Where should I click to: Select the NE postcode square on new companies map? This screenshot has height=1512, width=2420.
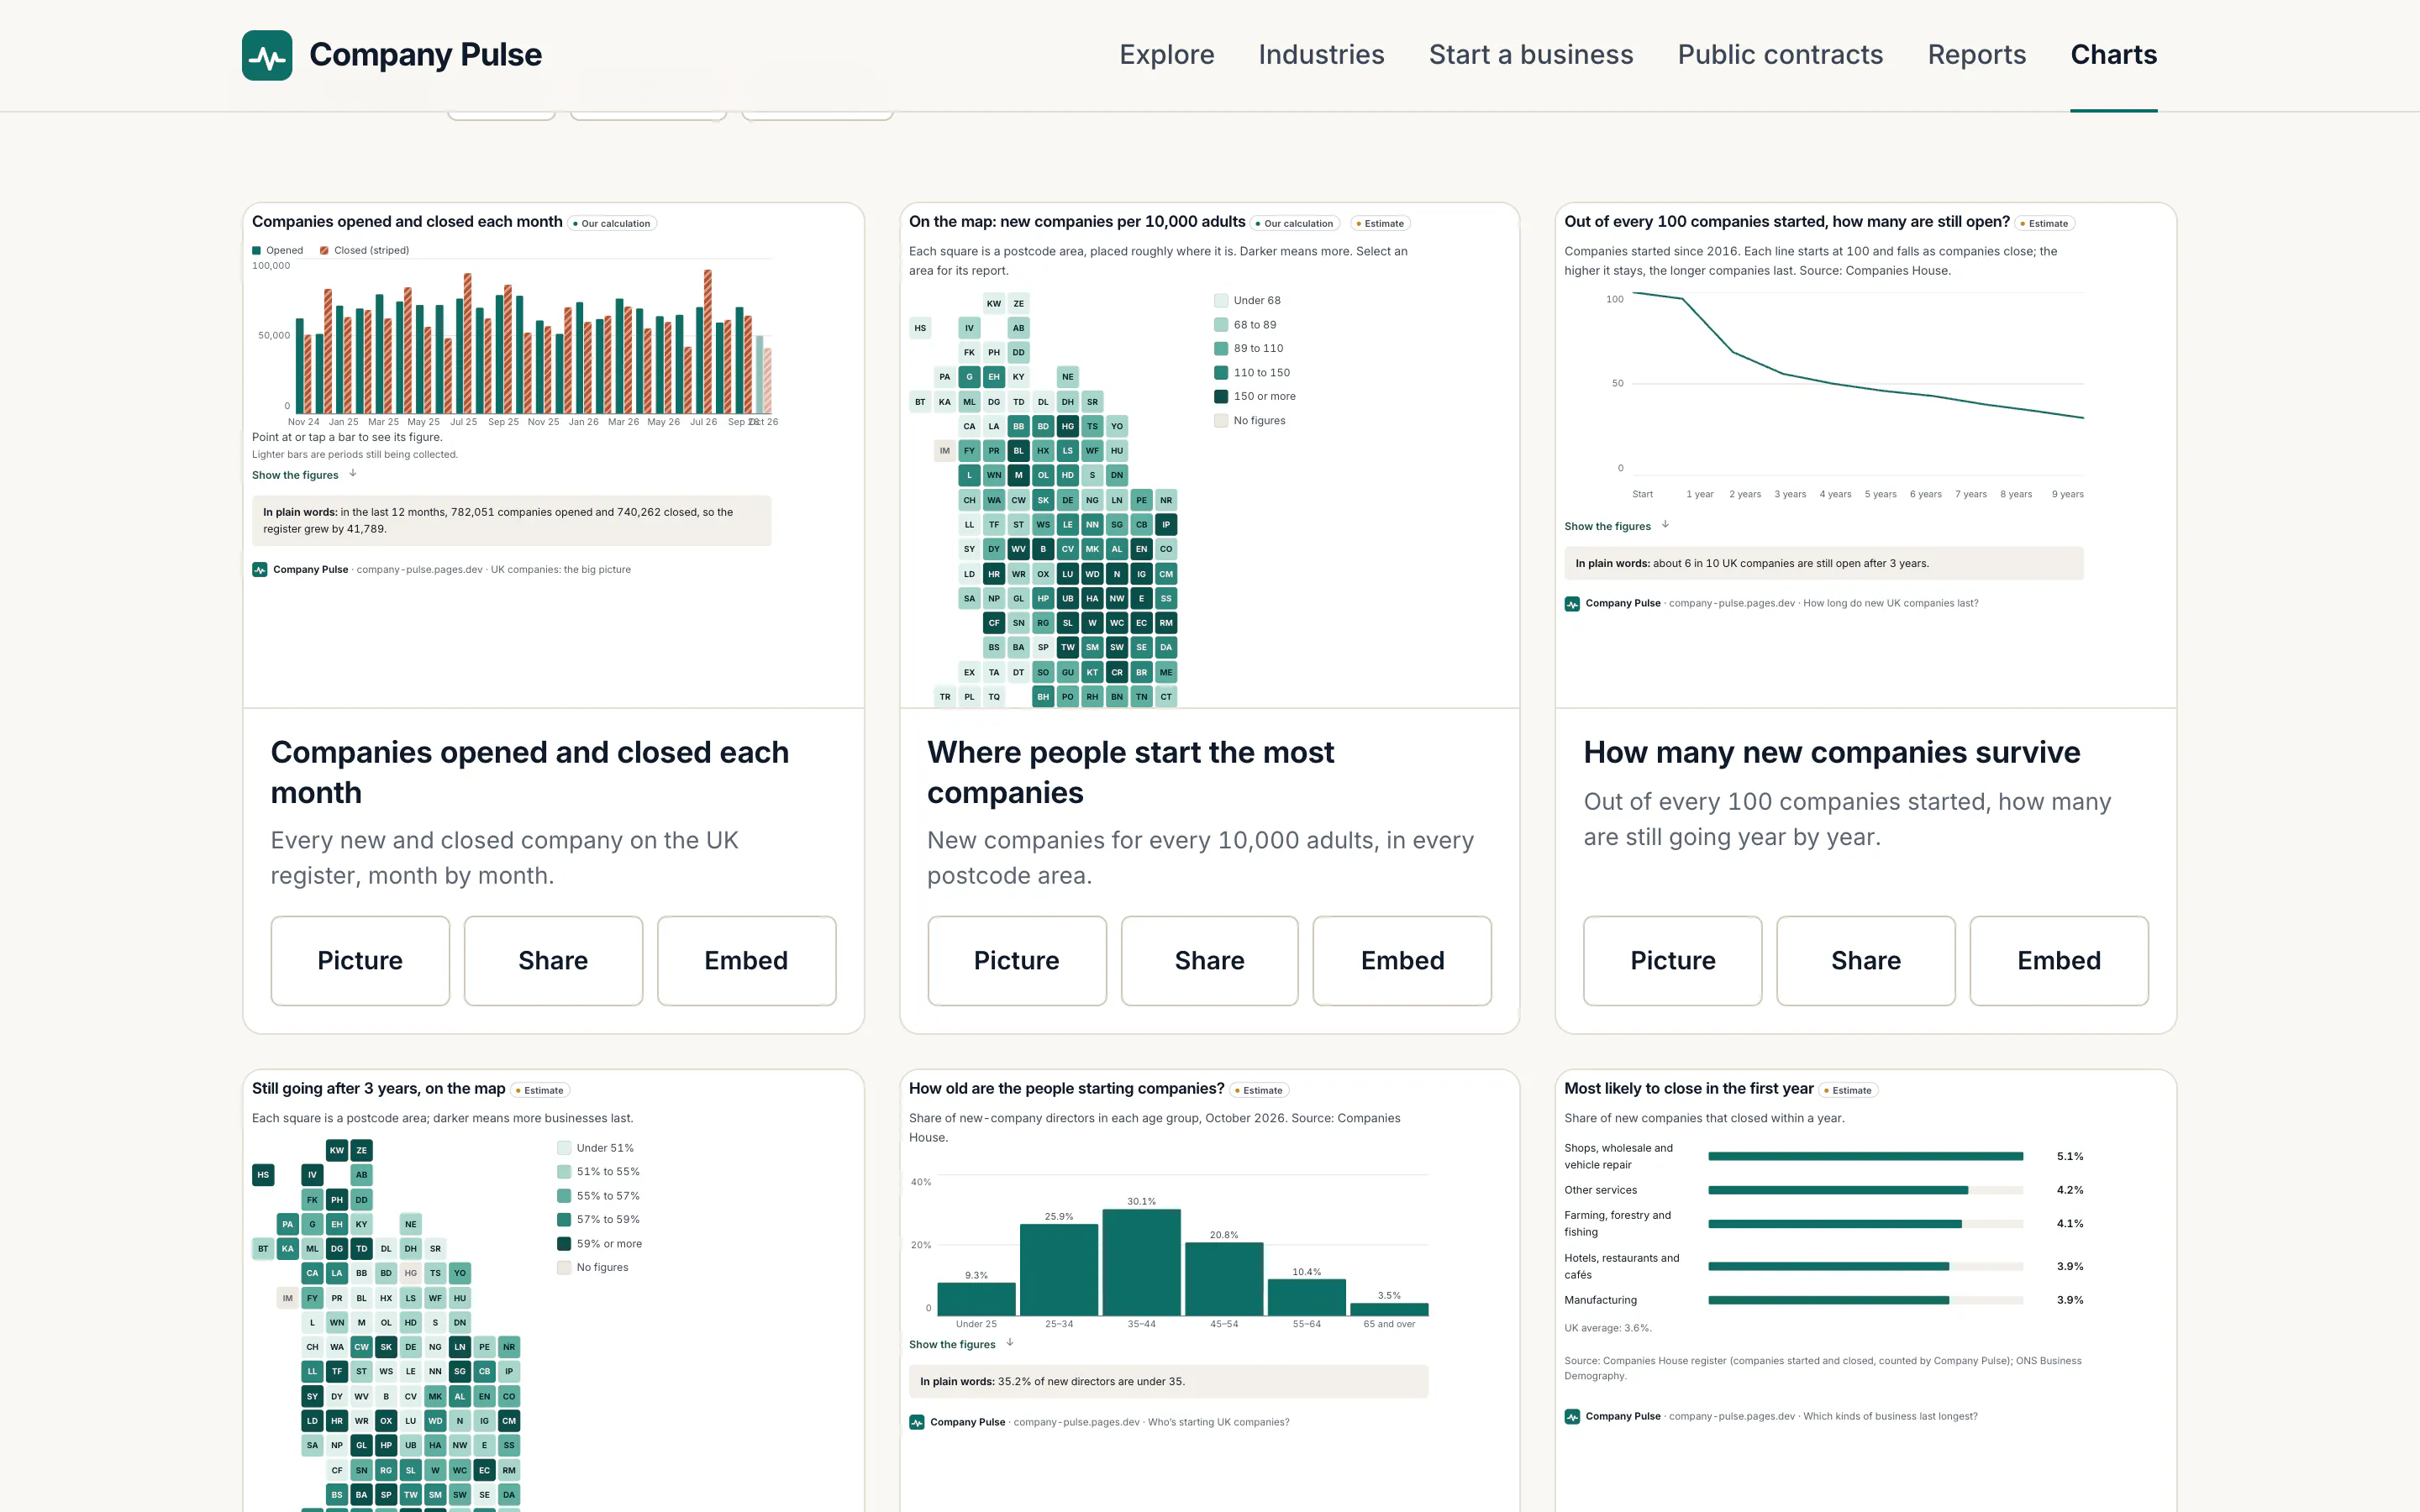tap(1068, 377)
